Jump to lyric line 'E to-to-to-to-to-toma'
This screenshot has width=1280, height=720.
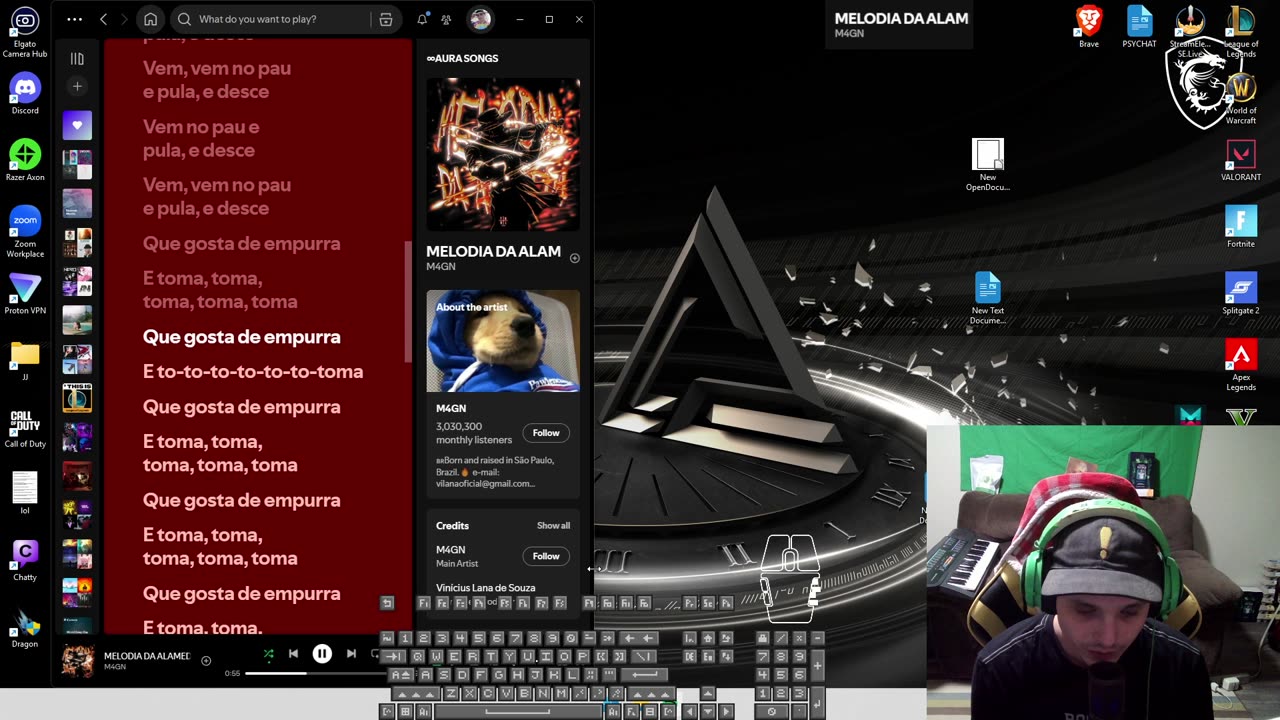[x=253, y=372]
